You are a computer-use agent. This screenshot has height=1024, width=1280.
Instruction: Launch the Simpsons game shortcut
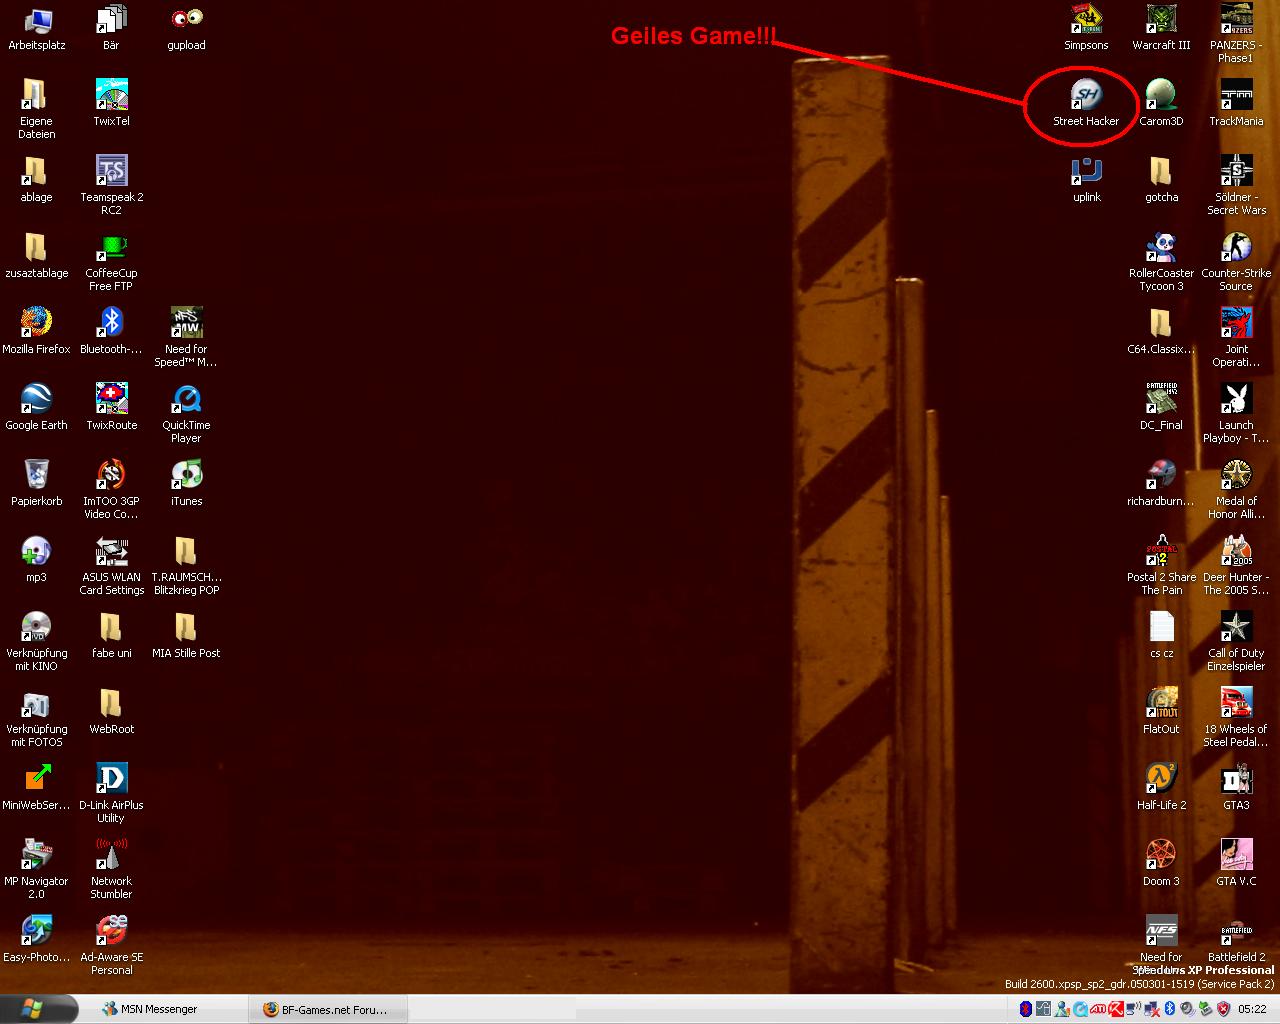(1086, 28)
